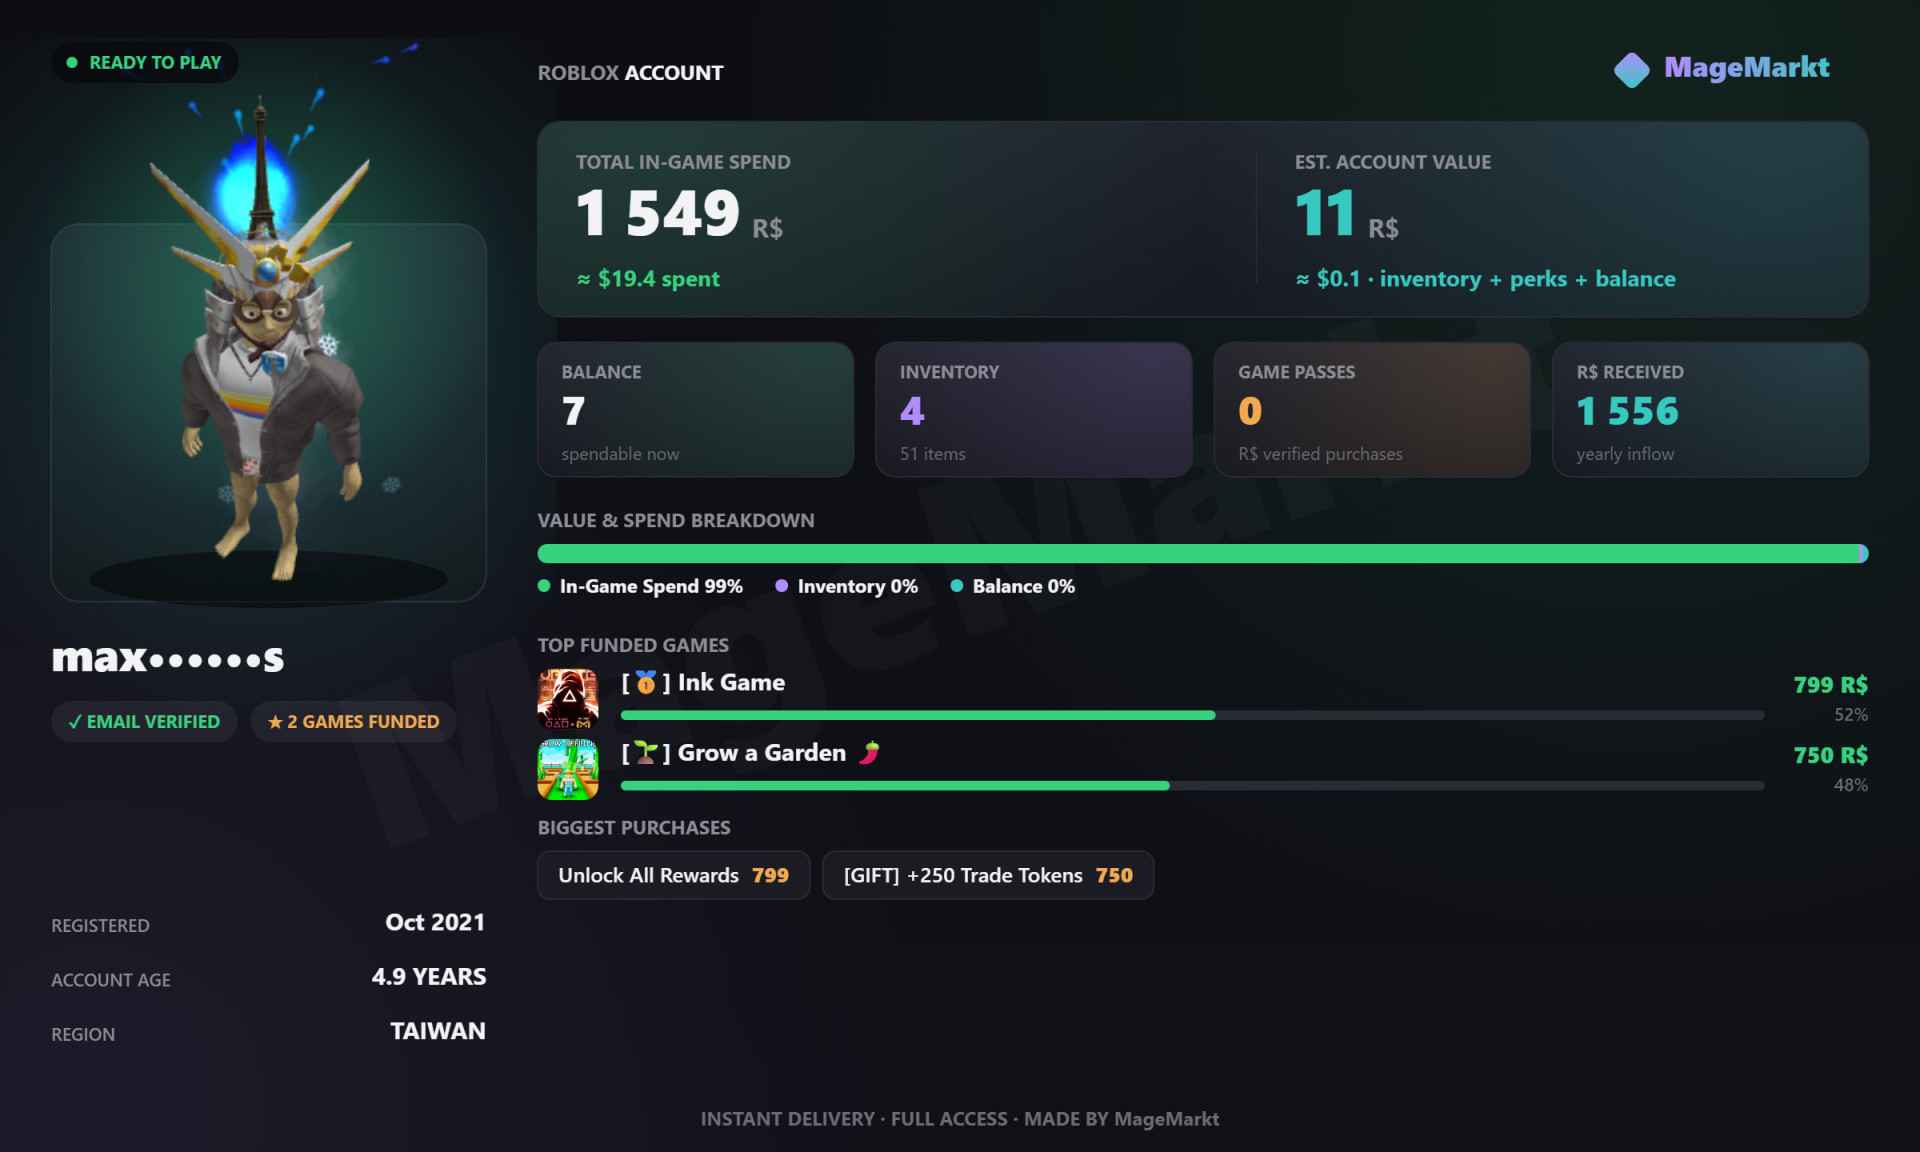1920x1152 pixels.
Task: Click the masked username max•••••••s
Action: coord(168,658)
